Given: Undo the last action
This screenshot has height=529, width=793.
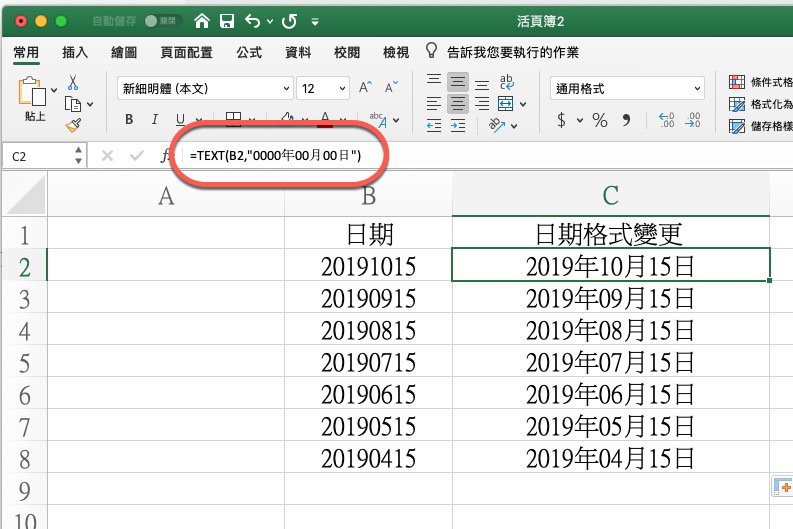Looking at the screenshot, I should pyautogui.click(x=252, y=21).
